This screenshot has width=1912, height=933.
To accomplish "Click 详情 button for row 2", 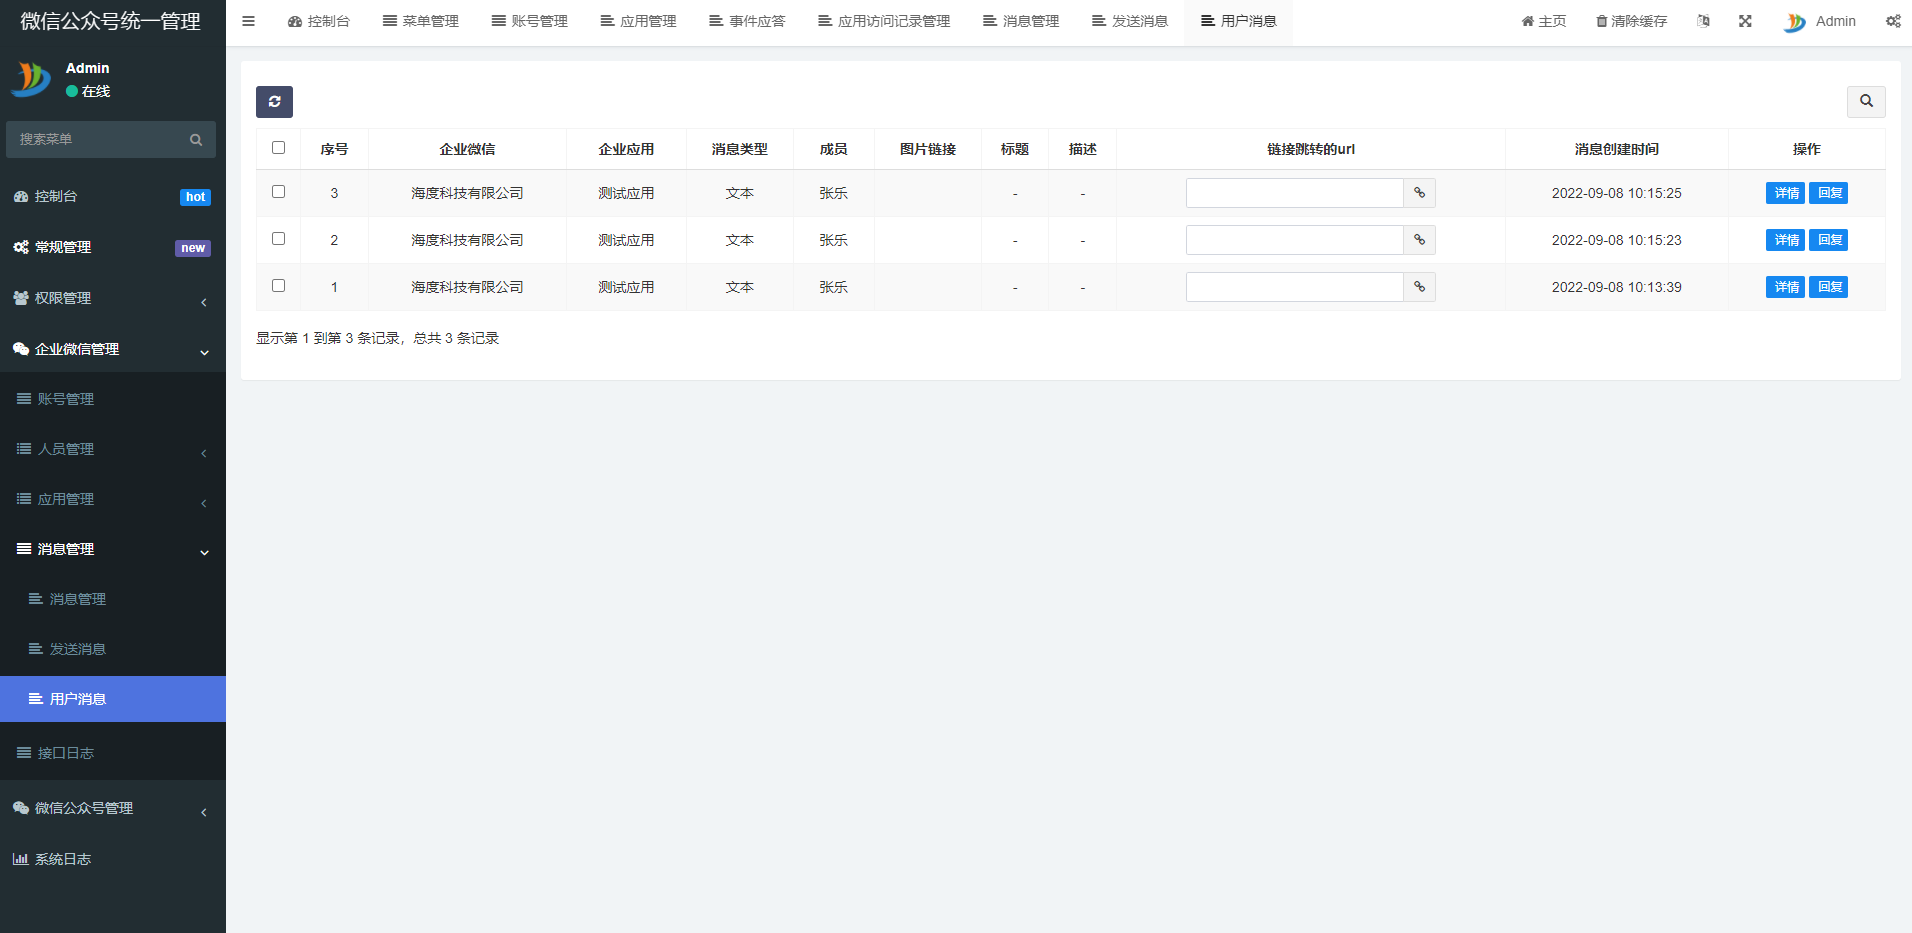I will [1785, 240].
